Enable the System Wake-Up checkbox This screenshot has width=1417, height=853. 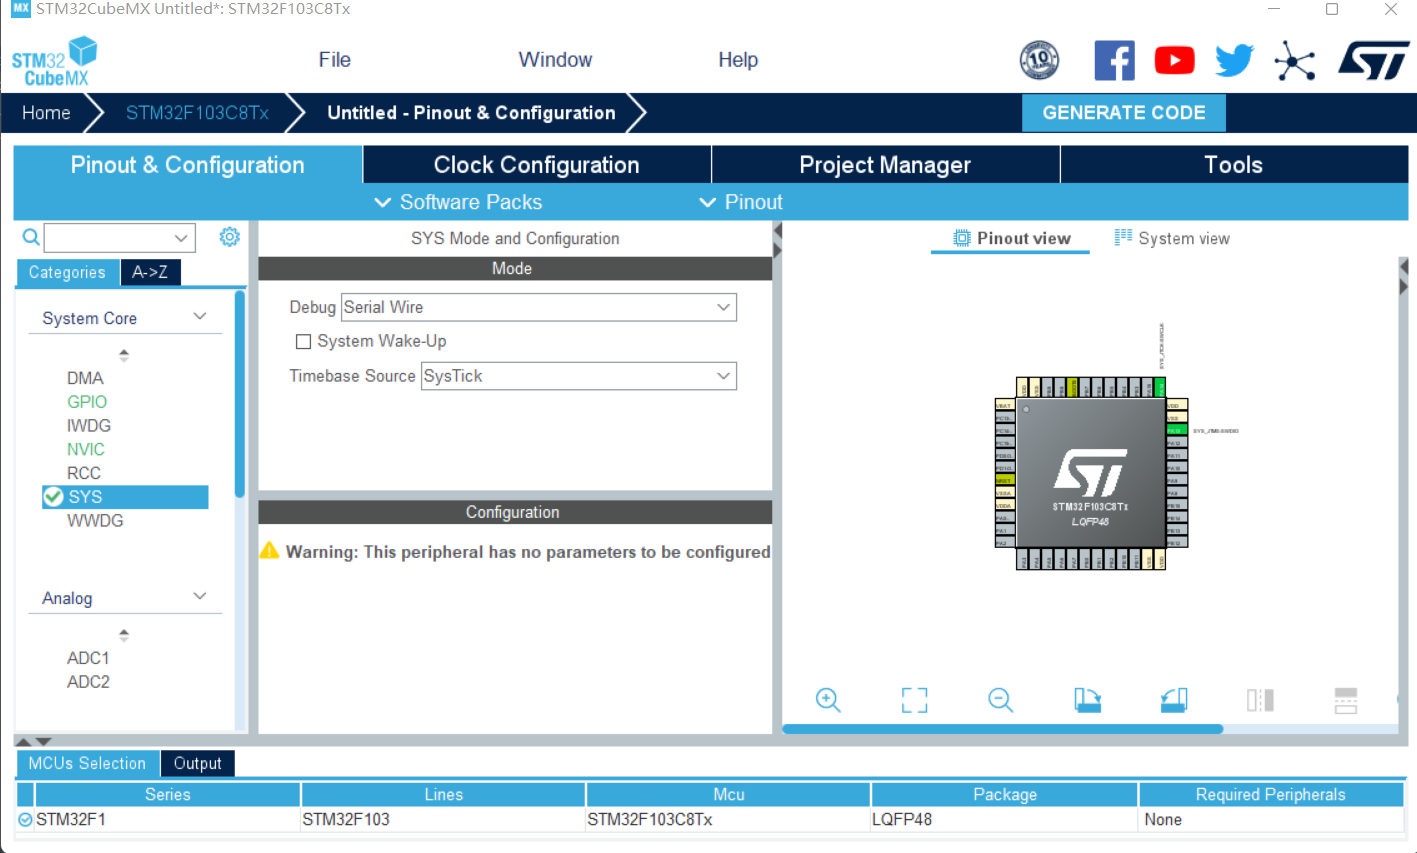point(303,341)
